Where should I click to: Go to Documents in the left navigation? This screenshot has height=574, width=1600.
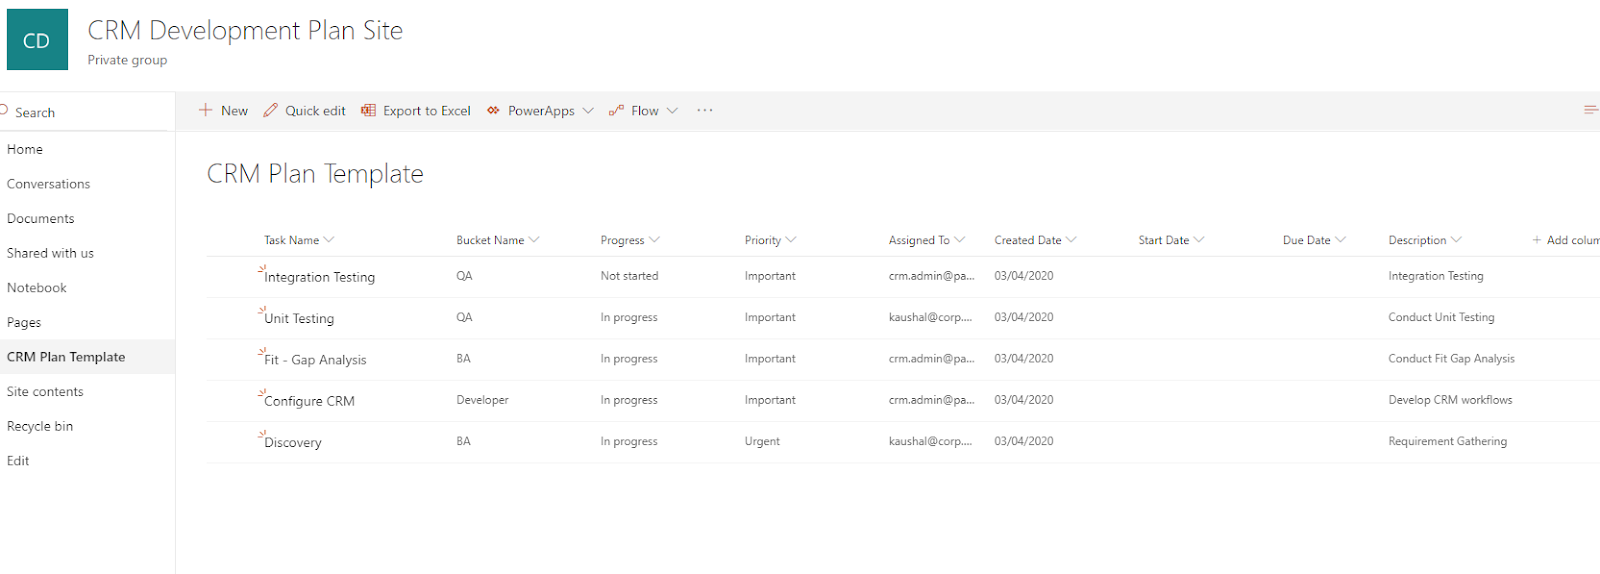(x=41, y=218)
